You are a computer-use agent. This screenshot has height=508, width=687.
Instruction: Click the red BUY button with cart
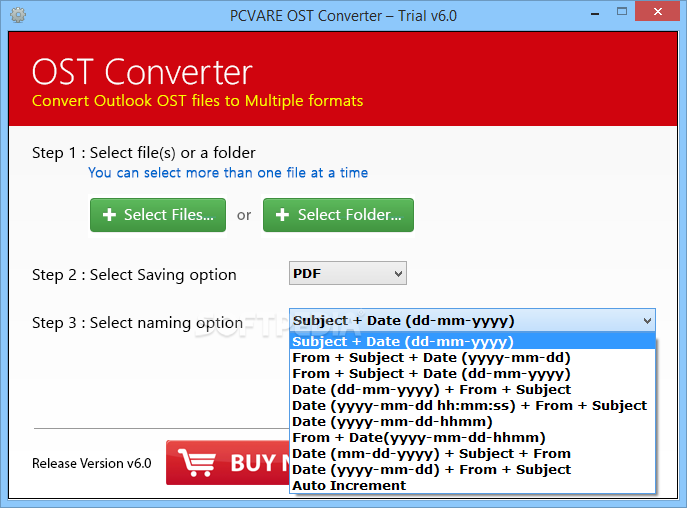tap(228, 462)
